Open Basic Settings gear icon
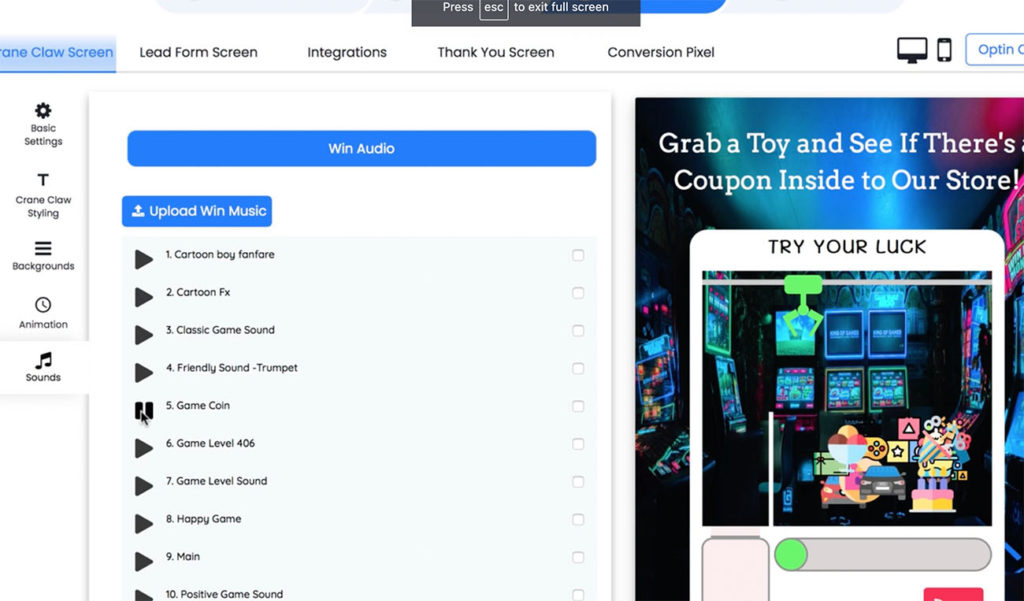 (x=43, y=110)
